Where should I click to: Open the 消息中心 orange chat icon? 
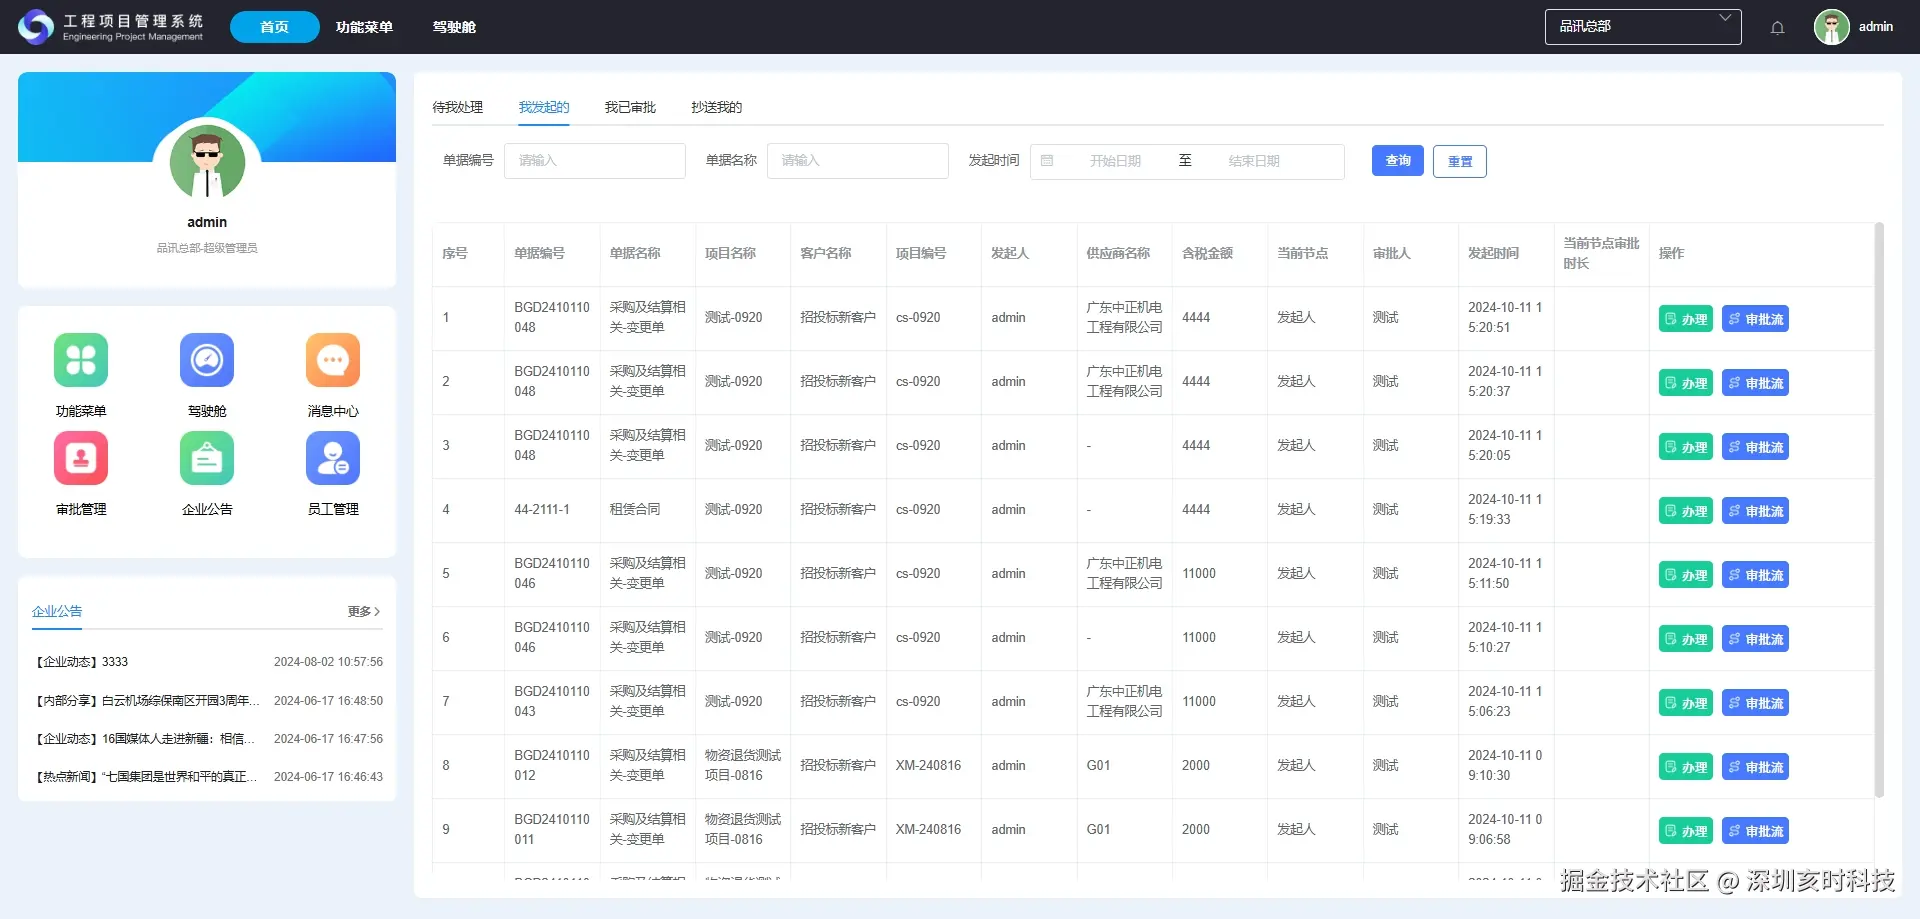coord(333,360)
